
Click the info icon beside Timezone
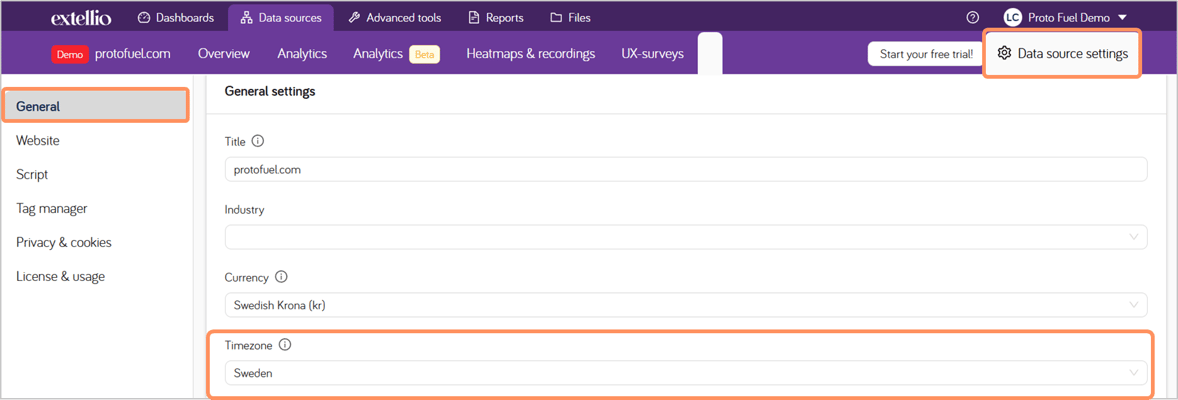coord(285,345)
